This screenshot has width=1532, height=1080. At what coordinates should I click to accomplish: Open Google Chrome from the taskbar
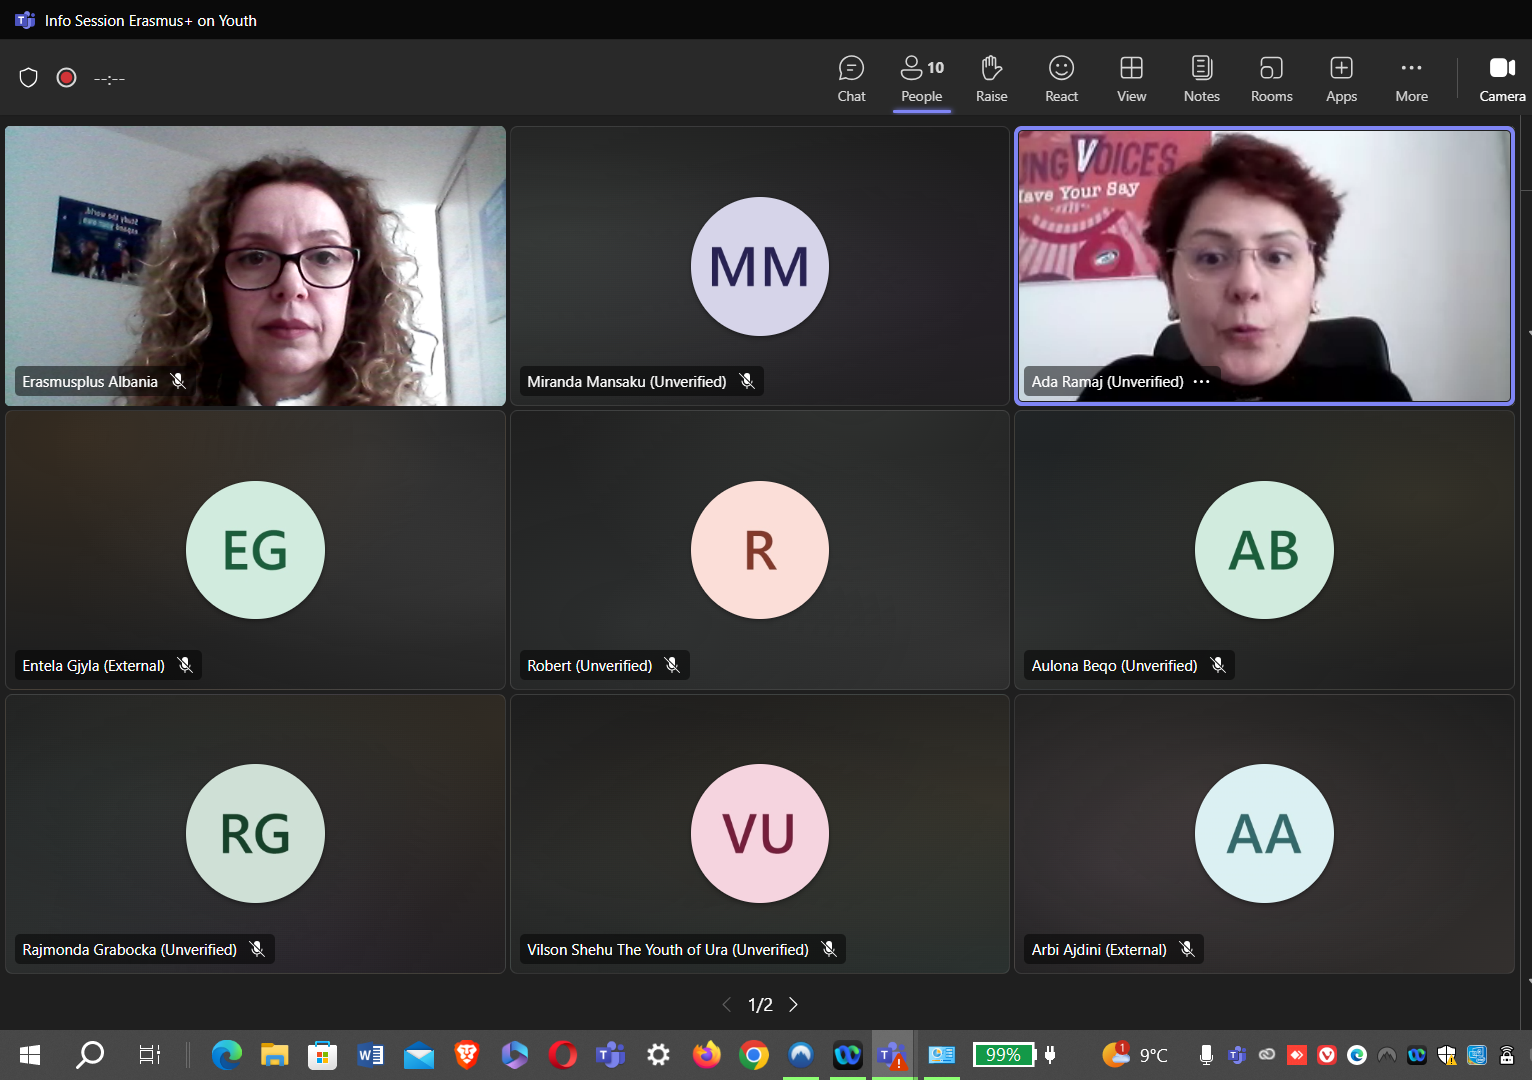tap(754, 1055)
